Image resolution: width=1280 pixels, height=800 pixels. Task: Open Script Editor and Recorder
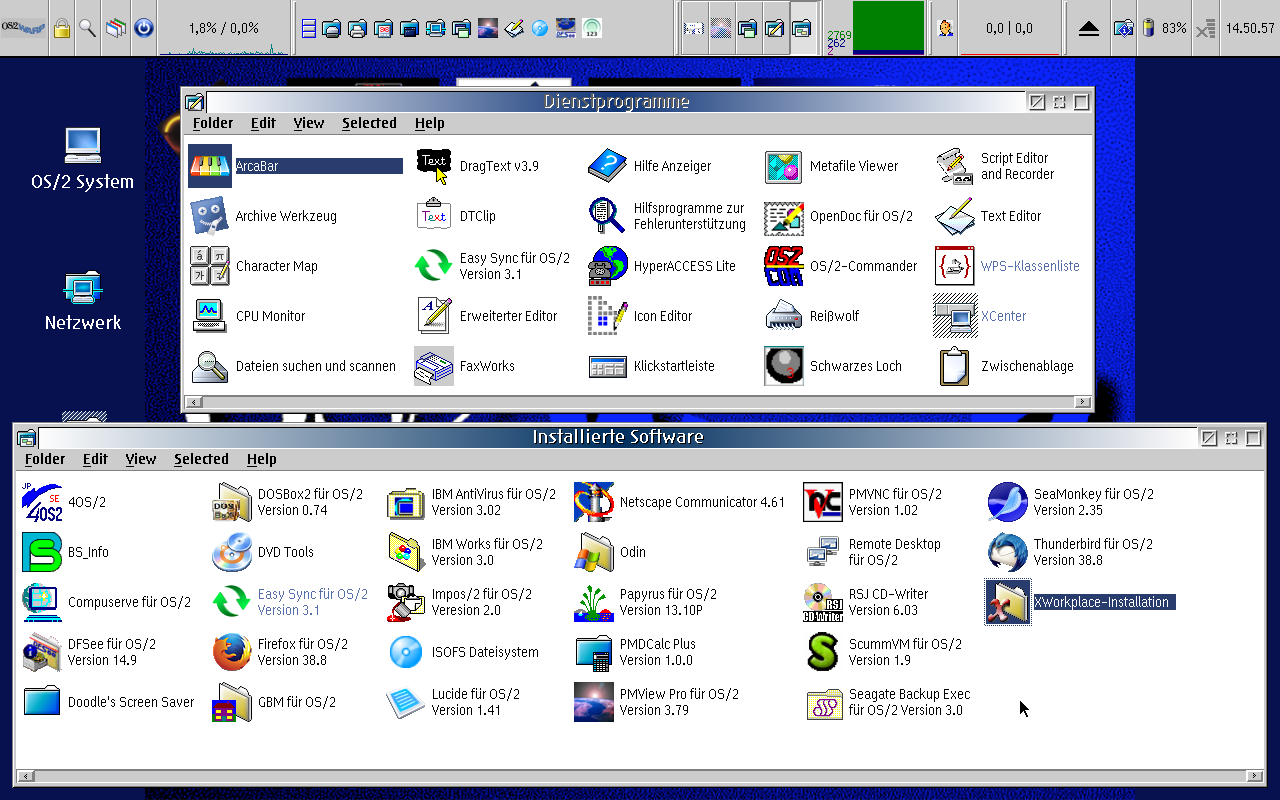(x=955, y=166)
